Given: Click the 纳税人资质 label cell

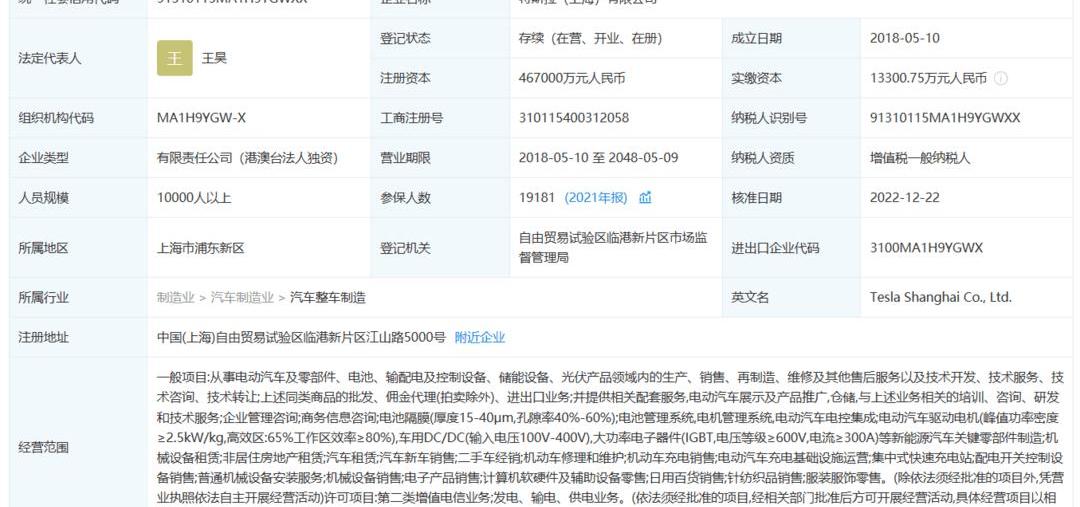Looking at the screenshot, I should coord(791,158).
